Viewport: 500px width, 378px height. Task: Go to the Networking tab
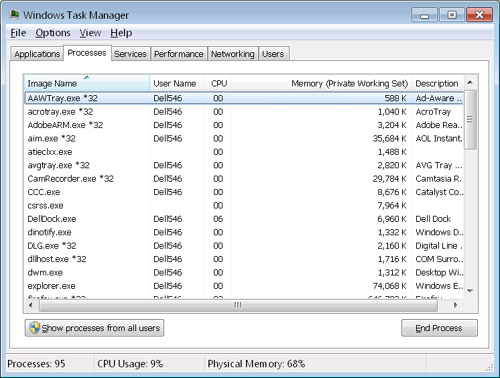233,54
